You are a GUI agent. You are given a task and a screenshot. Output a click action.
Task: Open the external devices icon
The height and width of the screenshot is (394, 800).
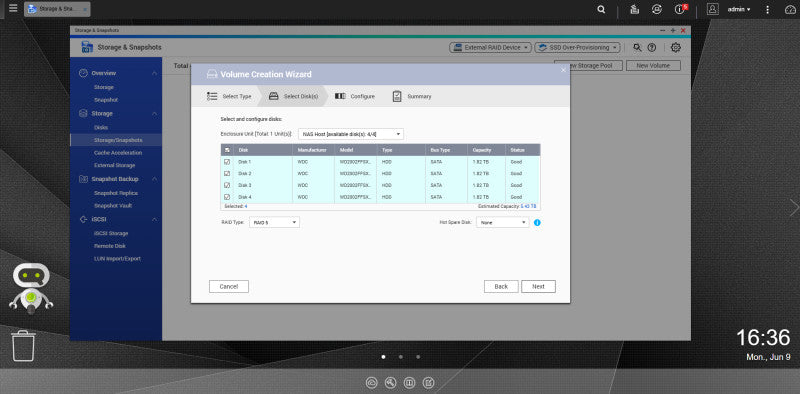[x=657, y=9]
